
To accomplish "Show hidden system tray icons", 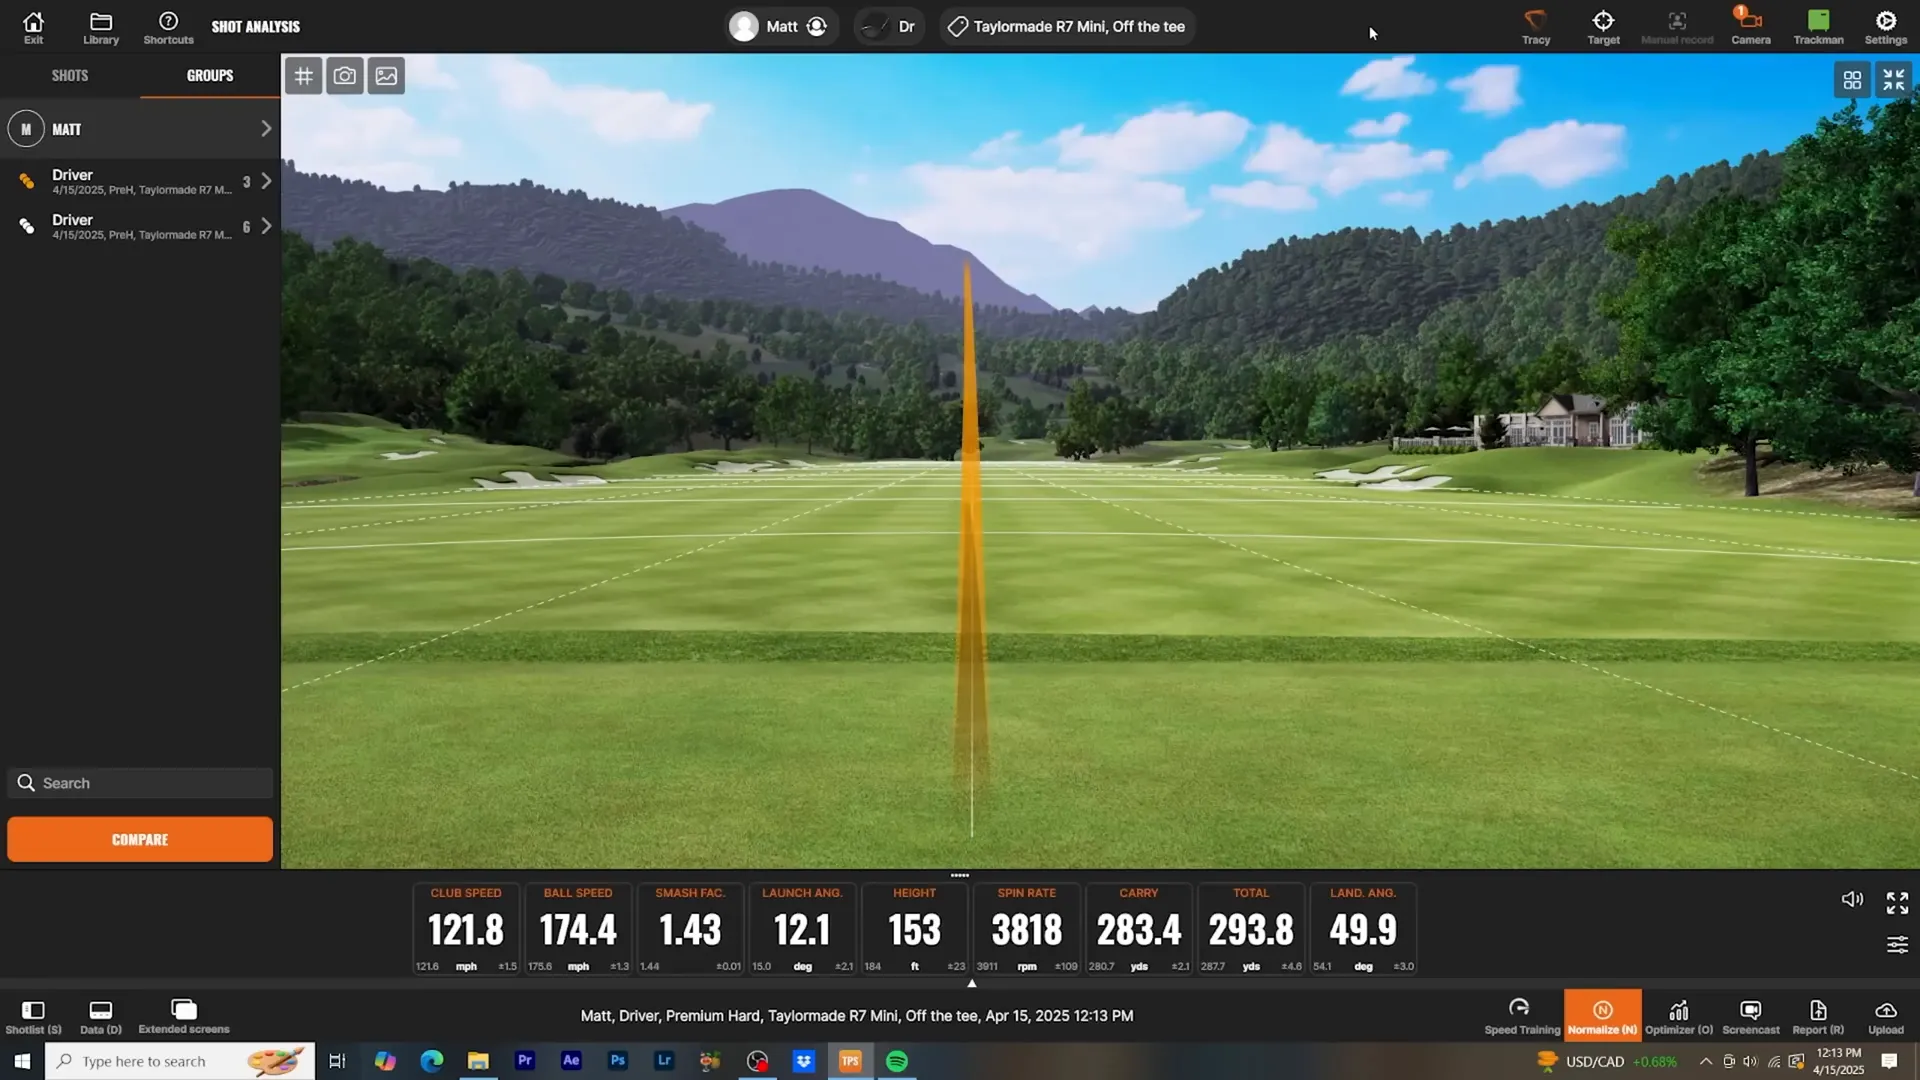I will click(1705, 1061).
